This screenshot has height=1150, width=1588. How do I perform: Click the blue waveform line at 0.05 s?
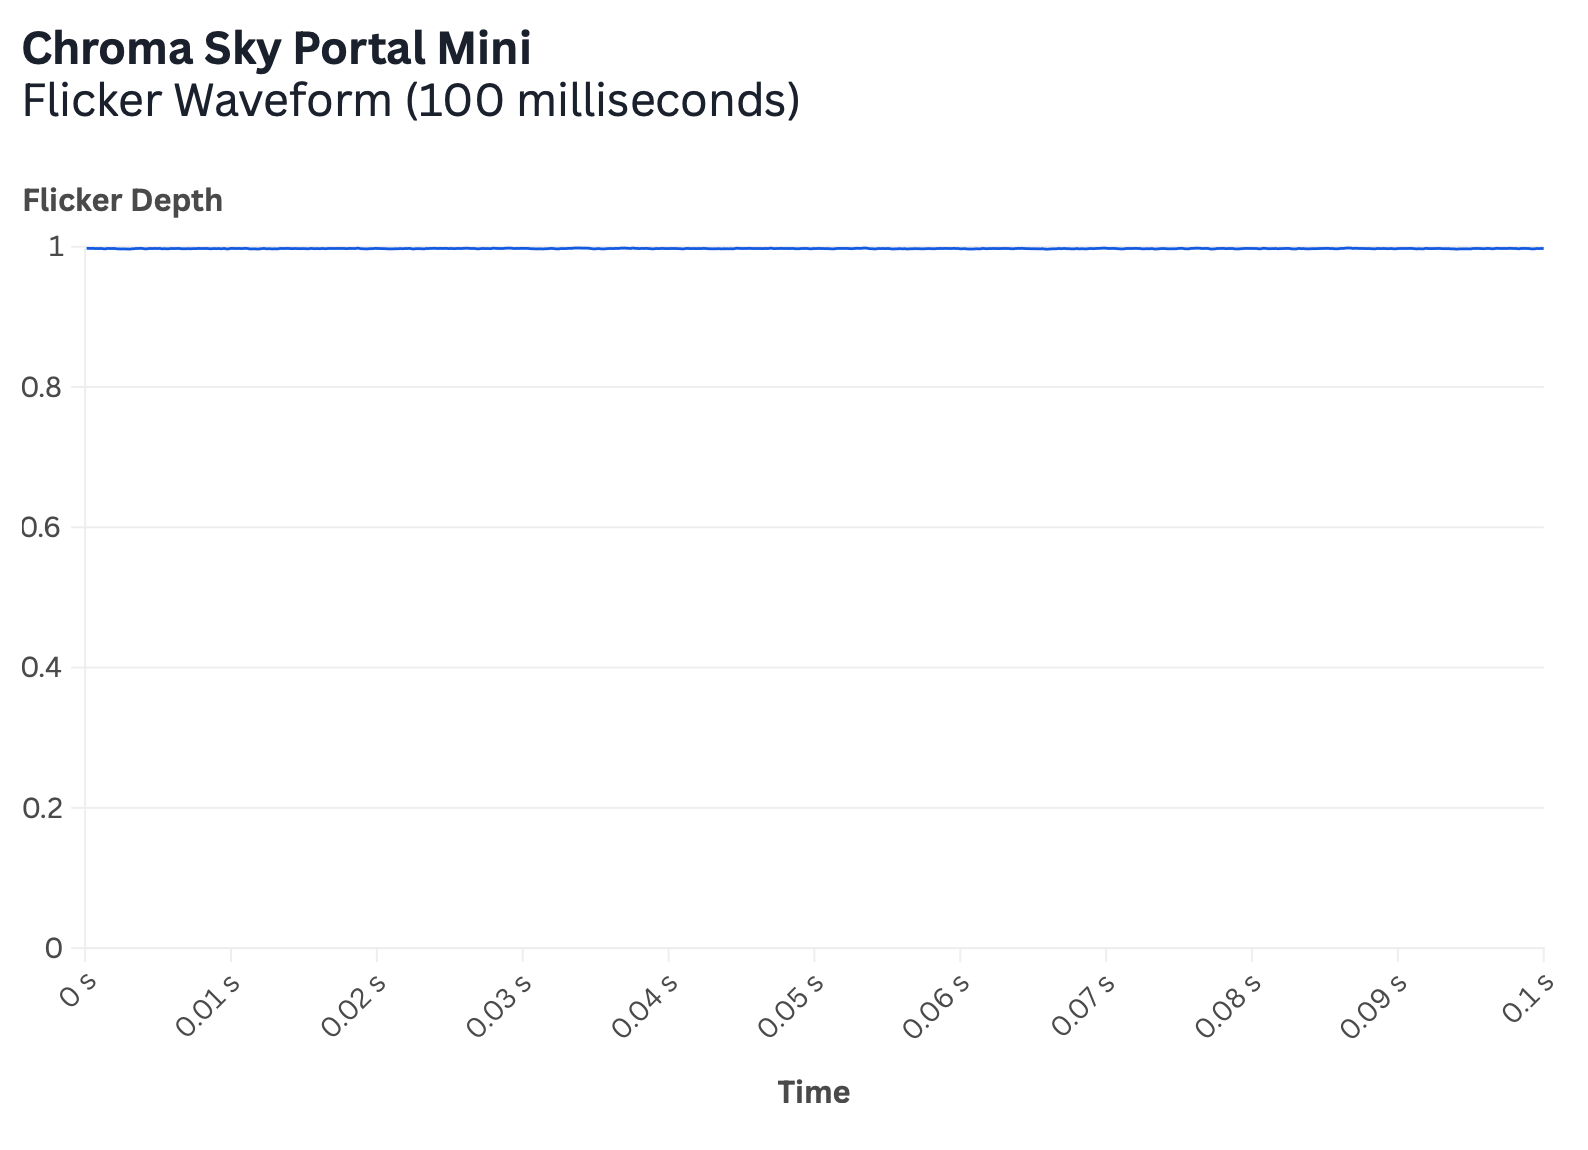pyautogui.click(x=814, y=248)
